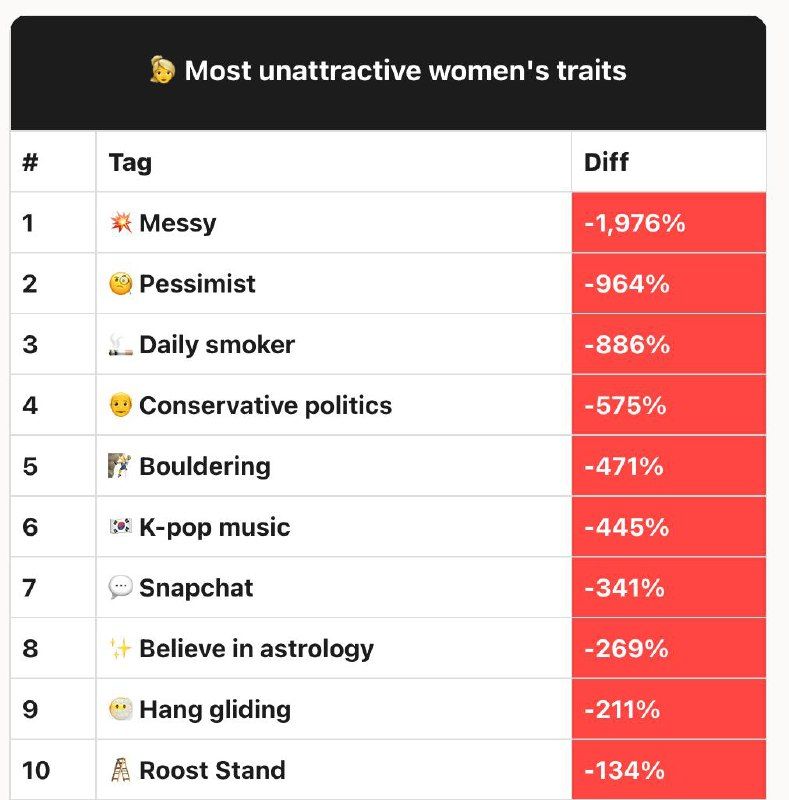
Task: Click the monocle face icon beside Pessimist
Action: [x=120, y=284]
